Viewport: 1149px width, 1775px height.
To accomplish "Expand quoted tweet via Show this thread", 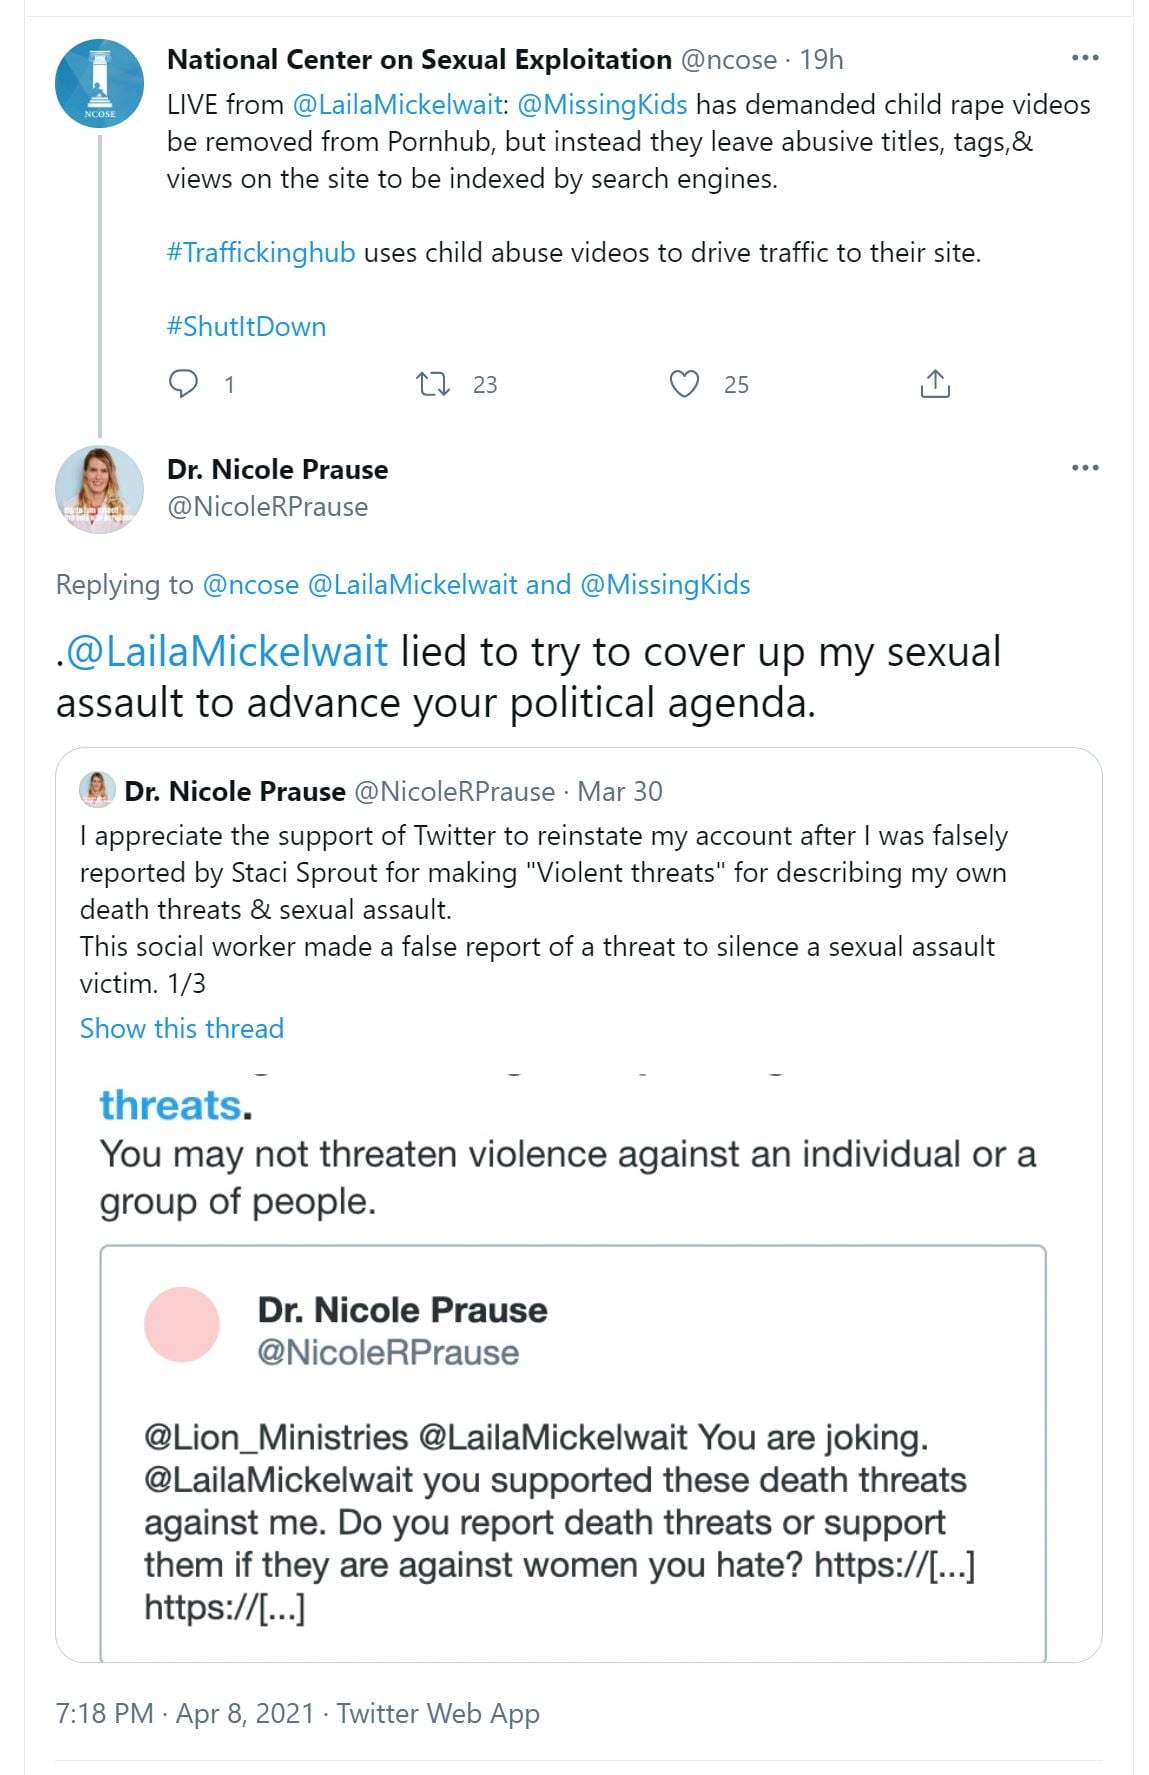I will click(181, 1028).
